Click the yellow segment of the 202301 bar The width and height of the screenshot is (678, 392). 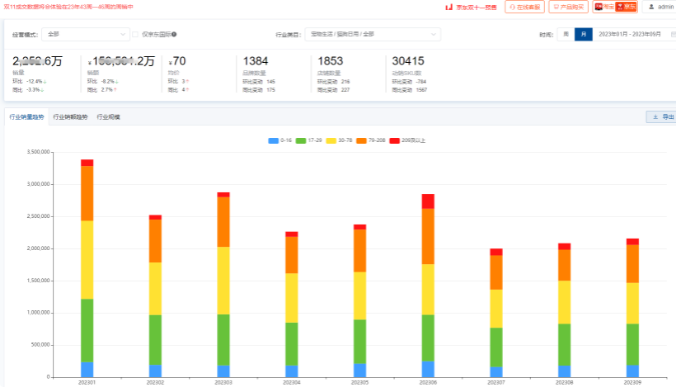[87, 260]
